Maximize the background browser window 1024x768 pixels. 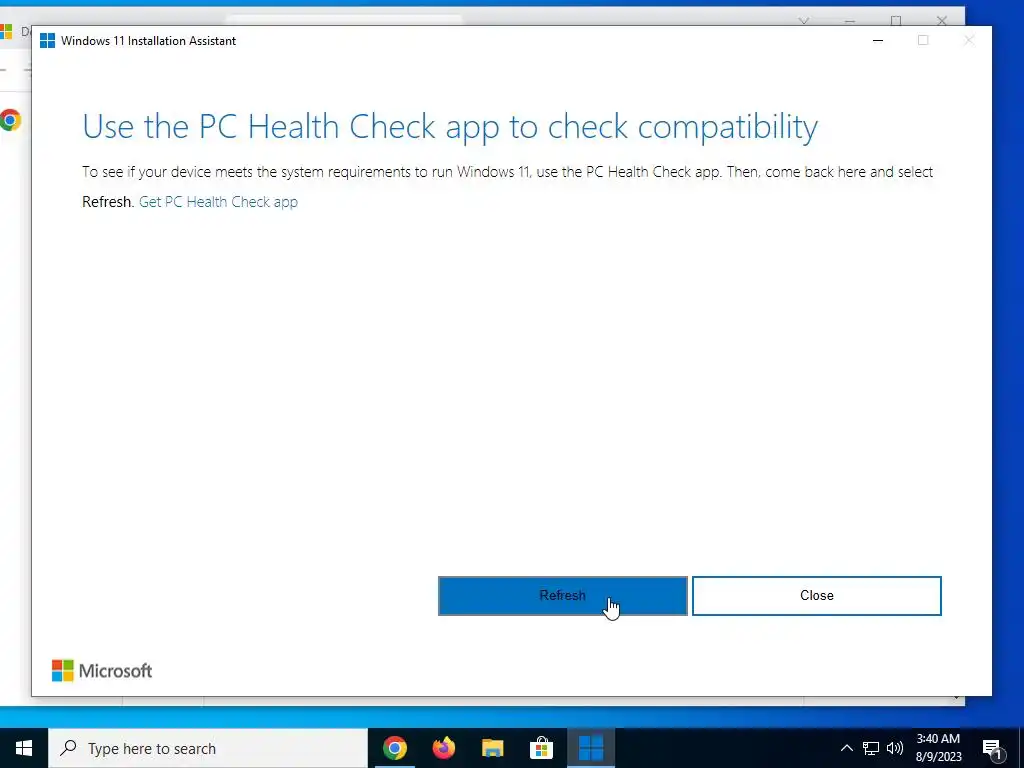pos(896,20)
